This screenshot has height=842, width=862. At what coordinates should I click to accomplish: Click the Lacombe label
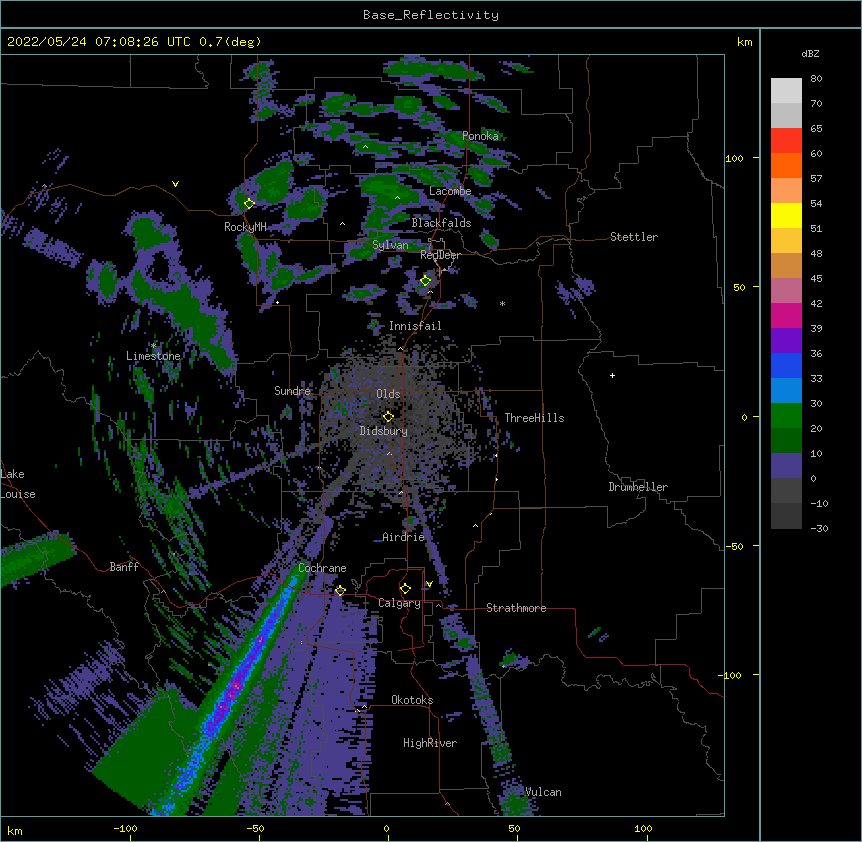point(450,191)
